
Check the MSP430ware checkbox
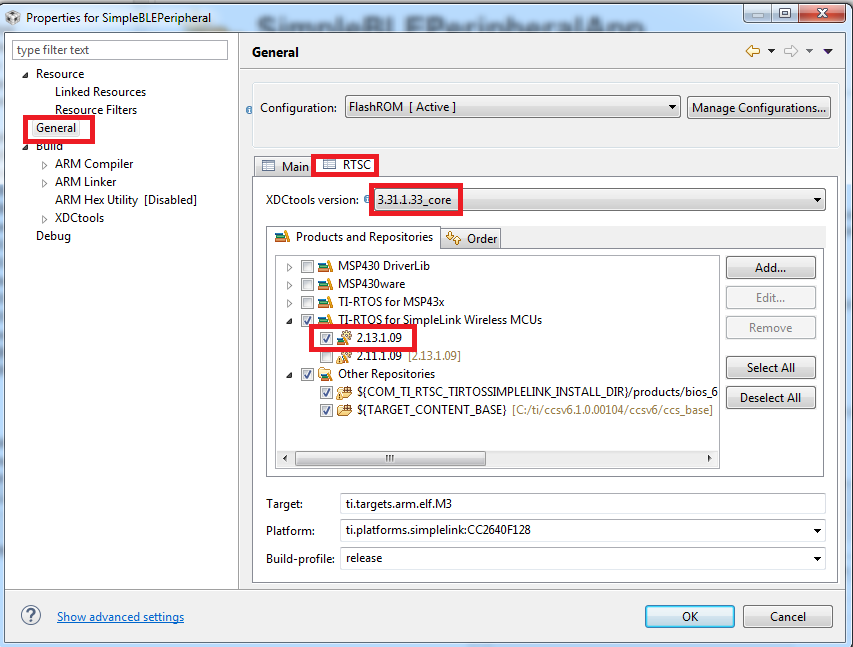307,285
